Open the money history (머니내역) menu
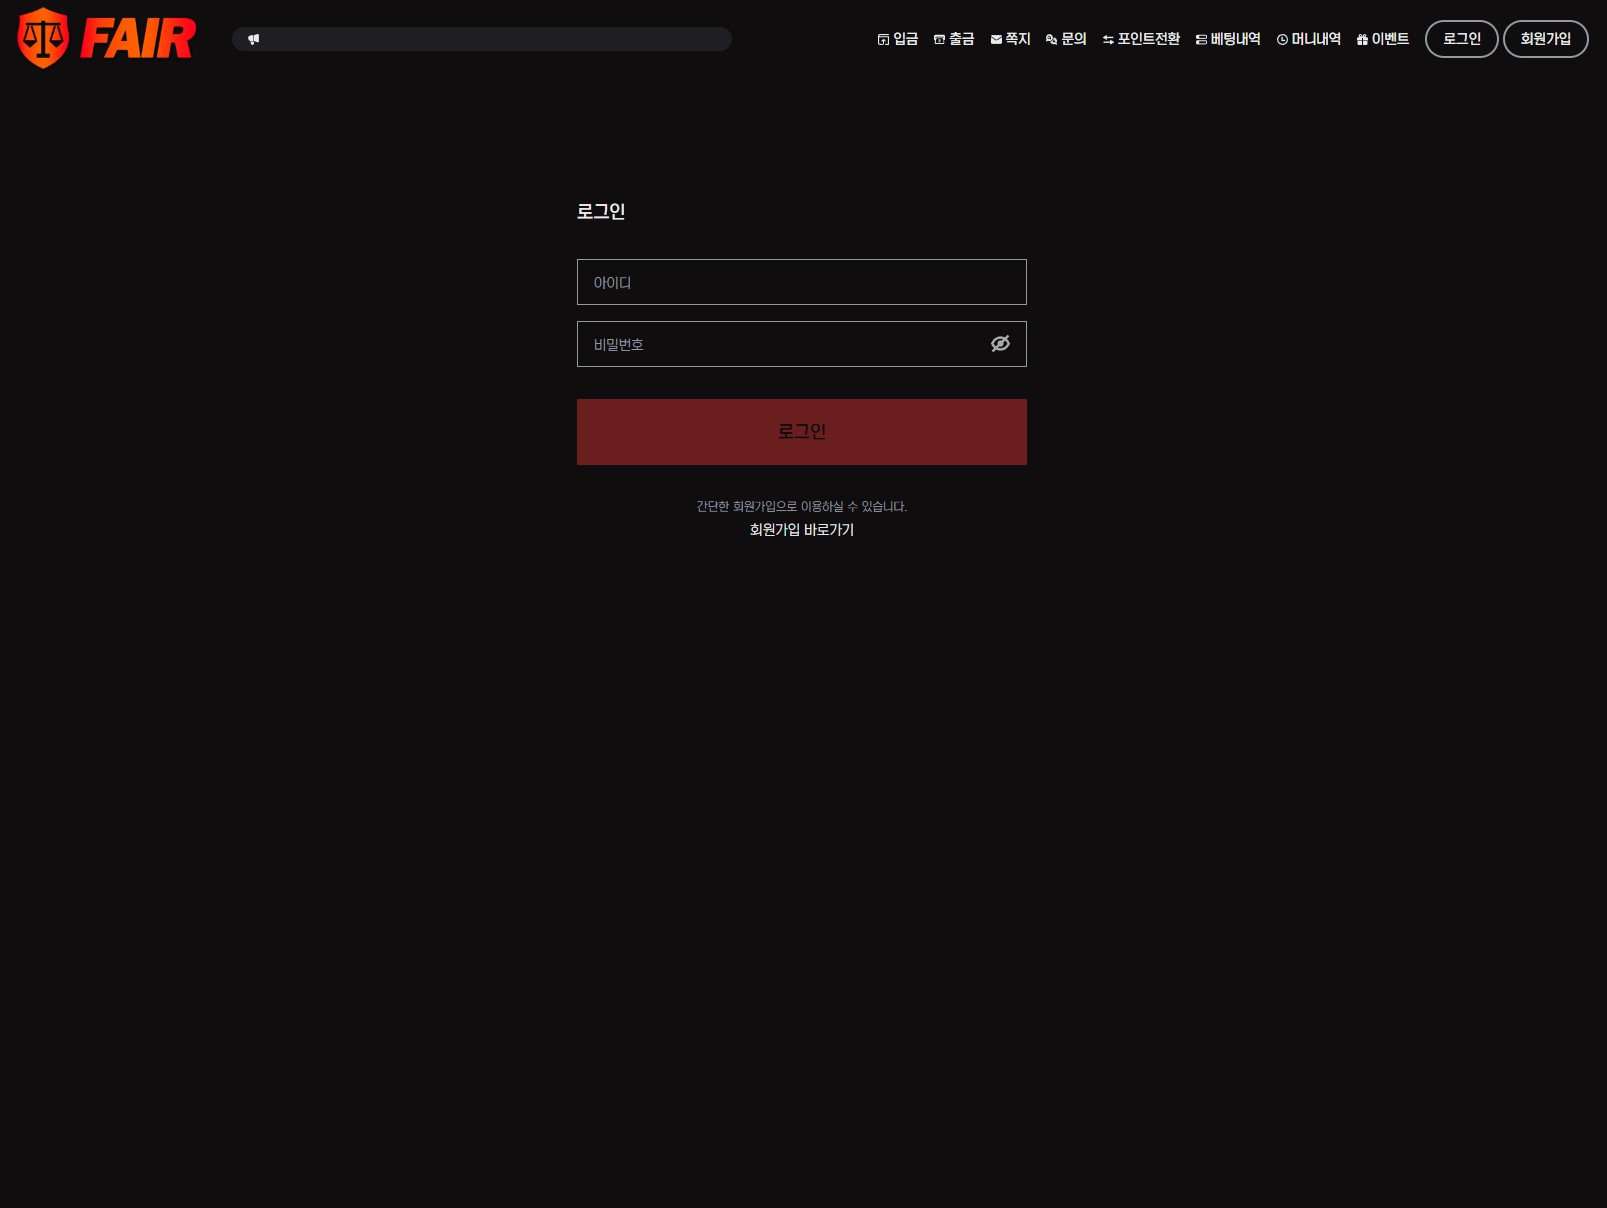1607x1208 pixels. pyautogui.click(x=1309, y=39)
